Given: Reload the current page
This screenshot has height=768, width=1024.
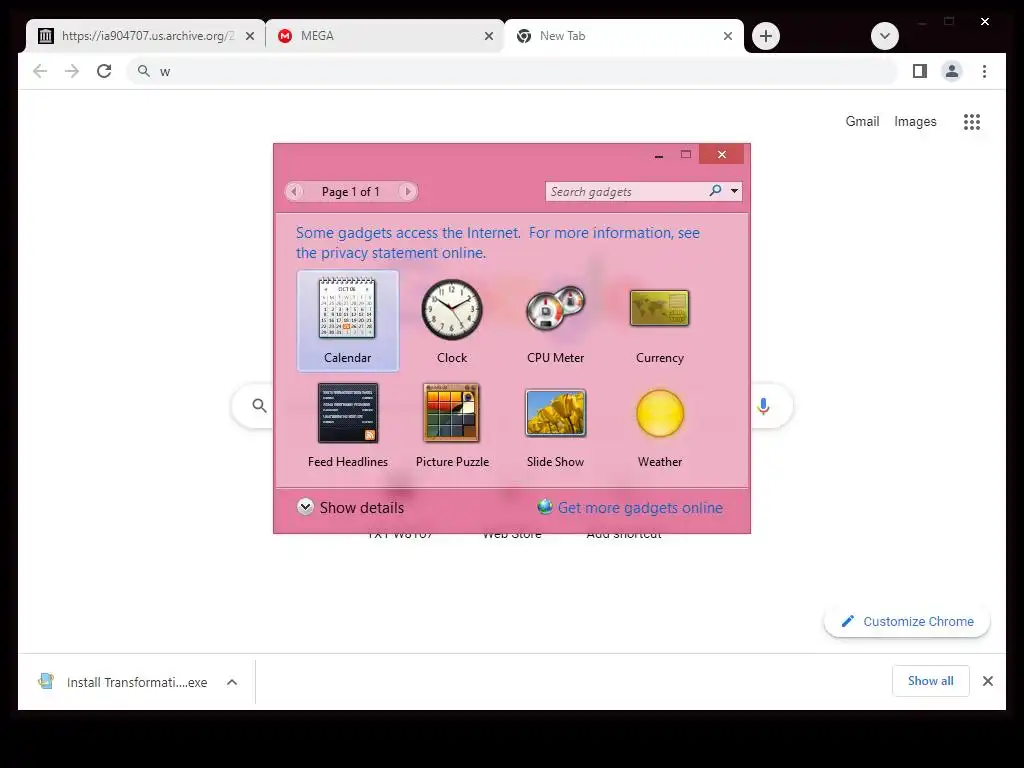Looking at the screenshot, I should pyautogui.click(x=104, y=71).
